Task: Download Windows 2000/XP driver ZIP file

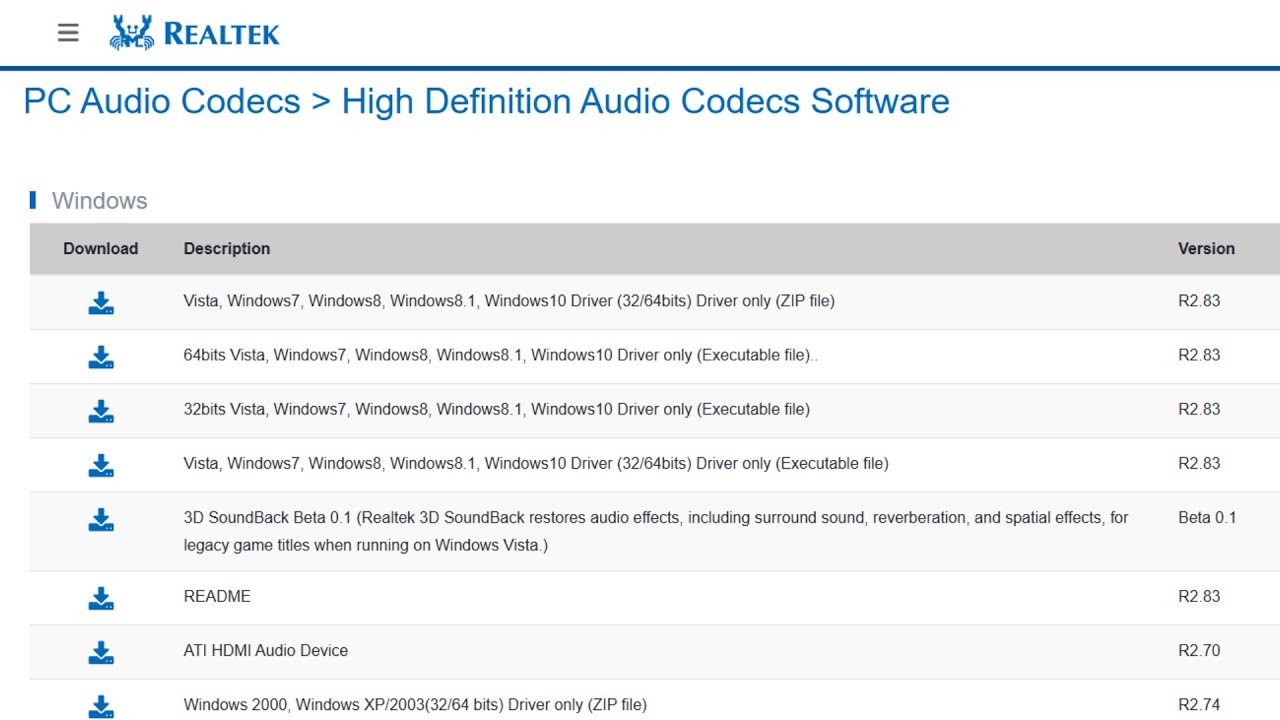Action: (x=101, y=706)
